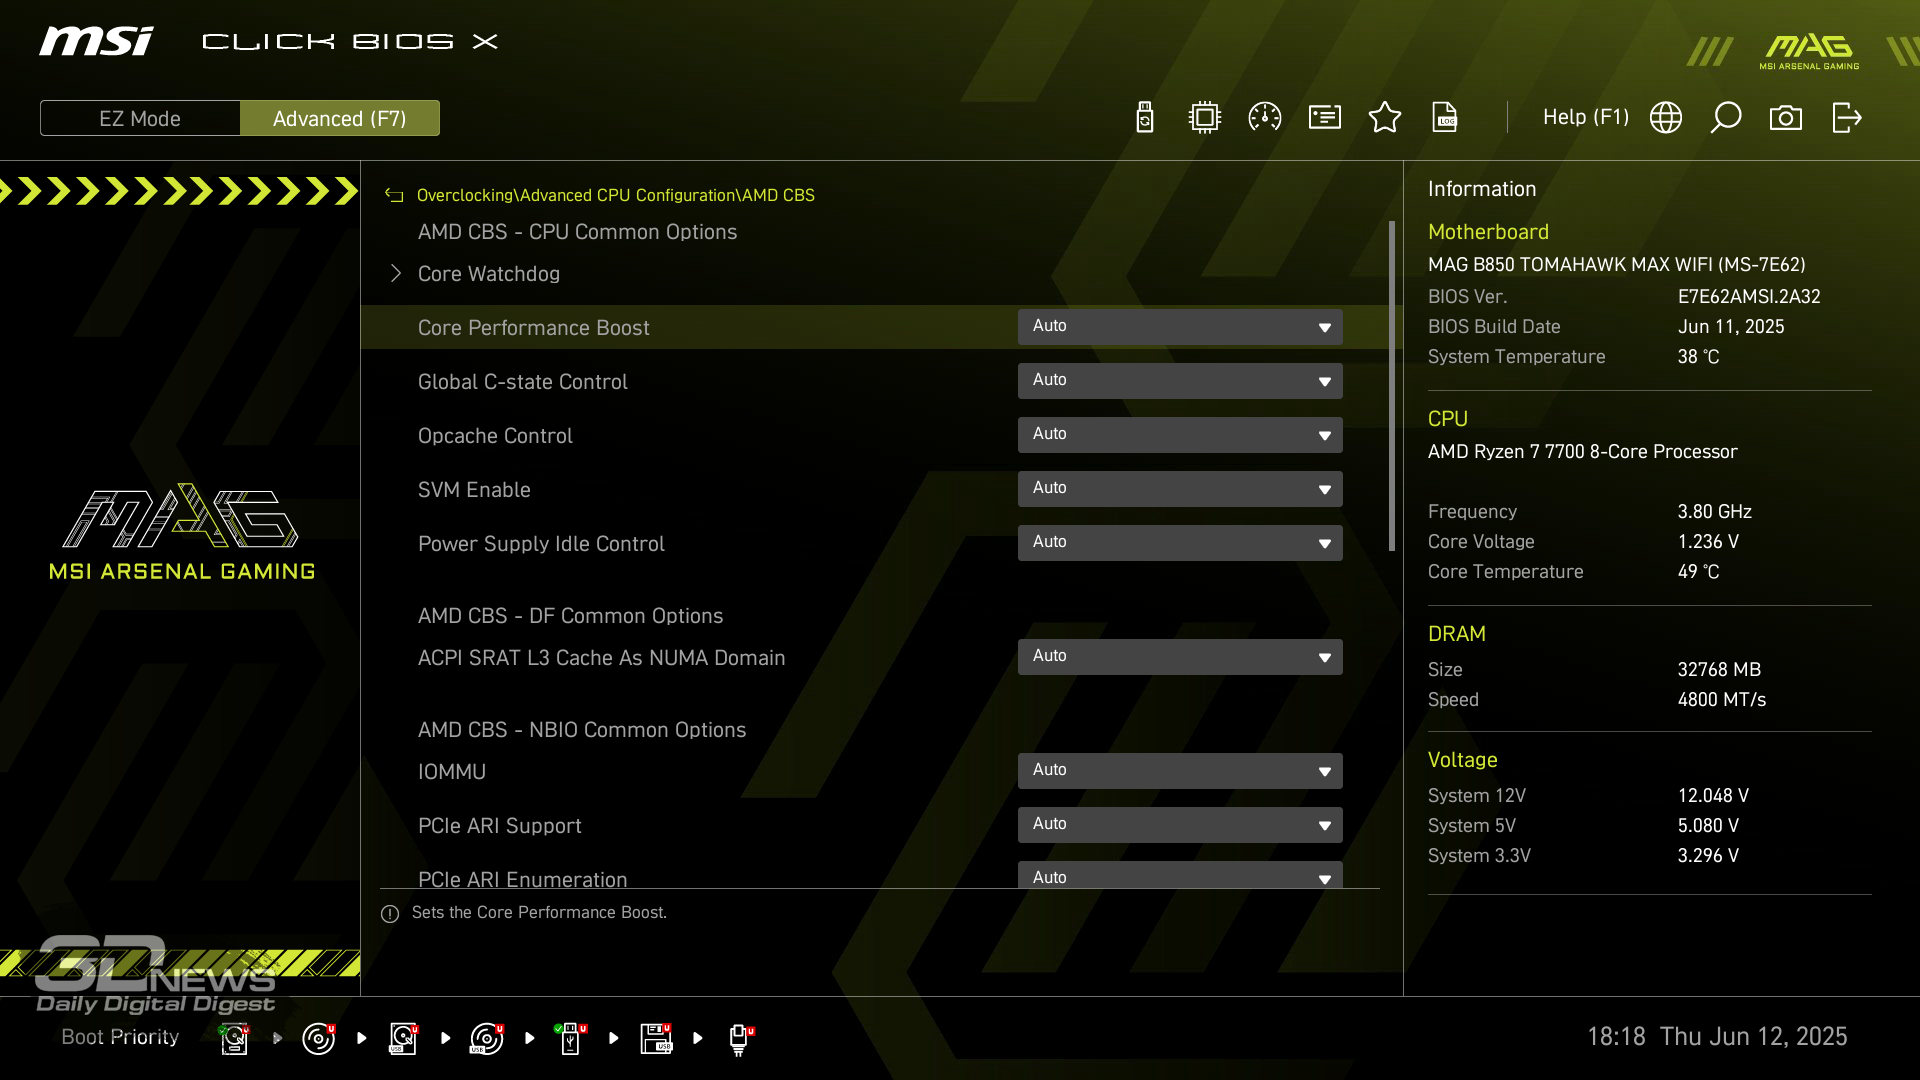The height and width of the screenshot is (1080, 1920).
Task: Click DRAM speed value 4800 MT/s
Action: point(1721,700)
